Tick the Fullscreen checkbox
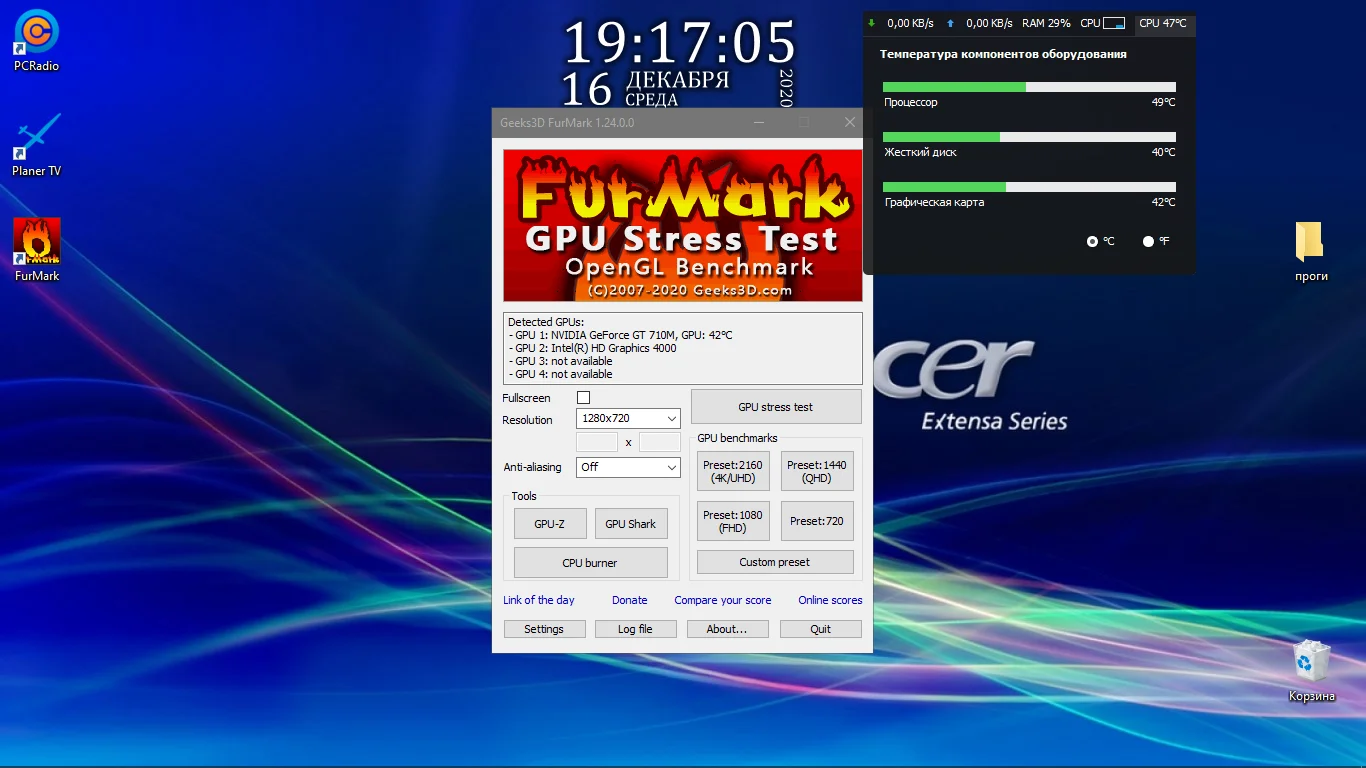This screenshot has width=1366, height=768. coord(584,398)
